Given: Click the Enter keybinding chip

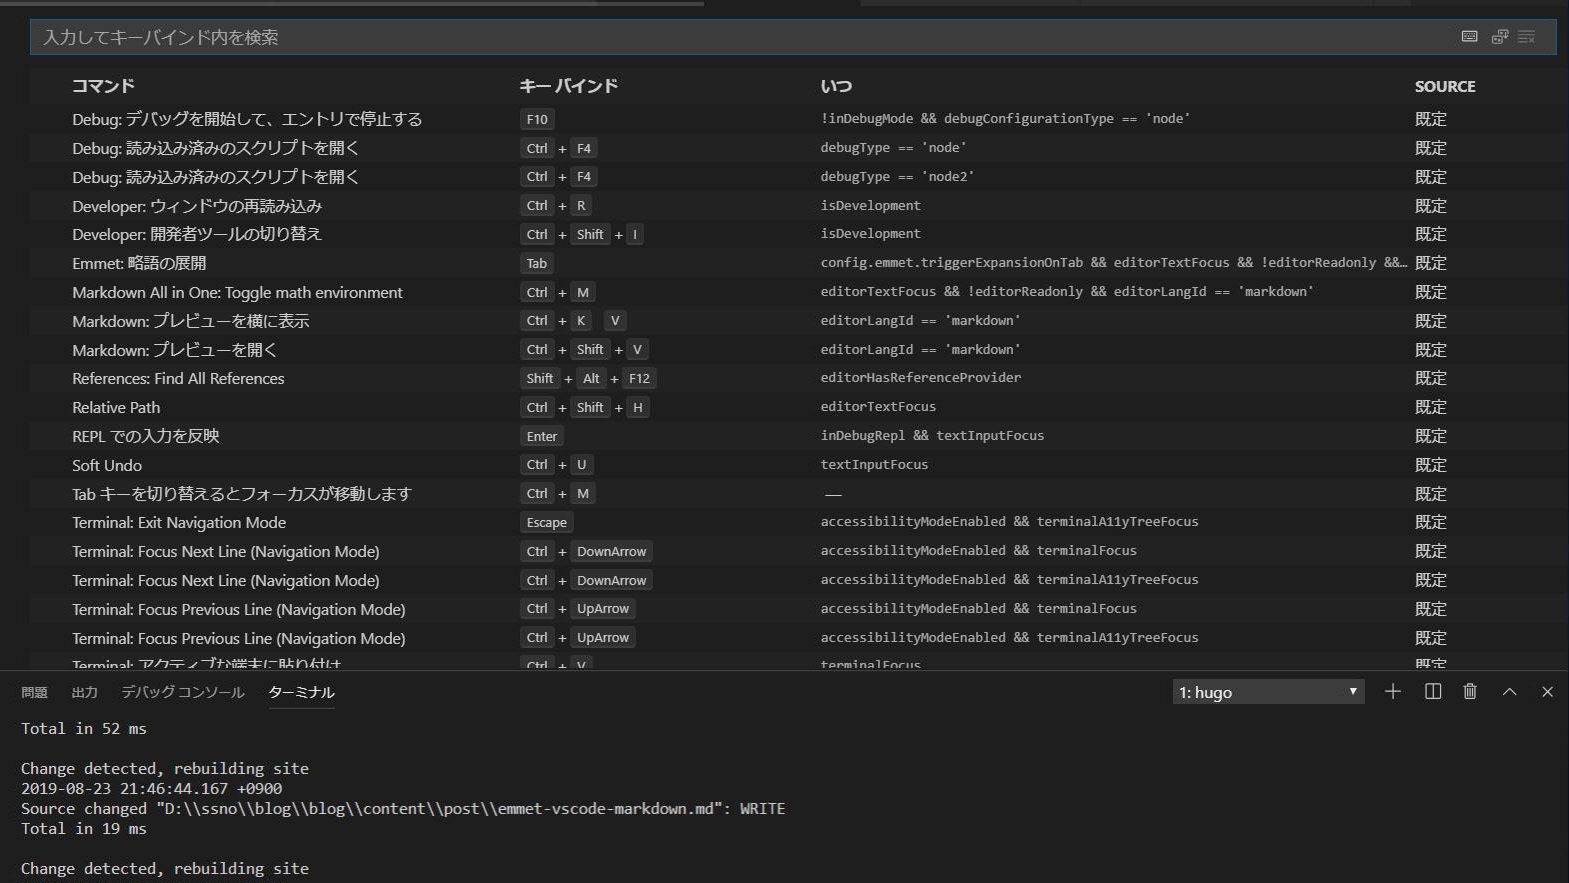Looking at the screenshot, I should (x=542, y=436).
